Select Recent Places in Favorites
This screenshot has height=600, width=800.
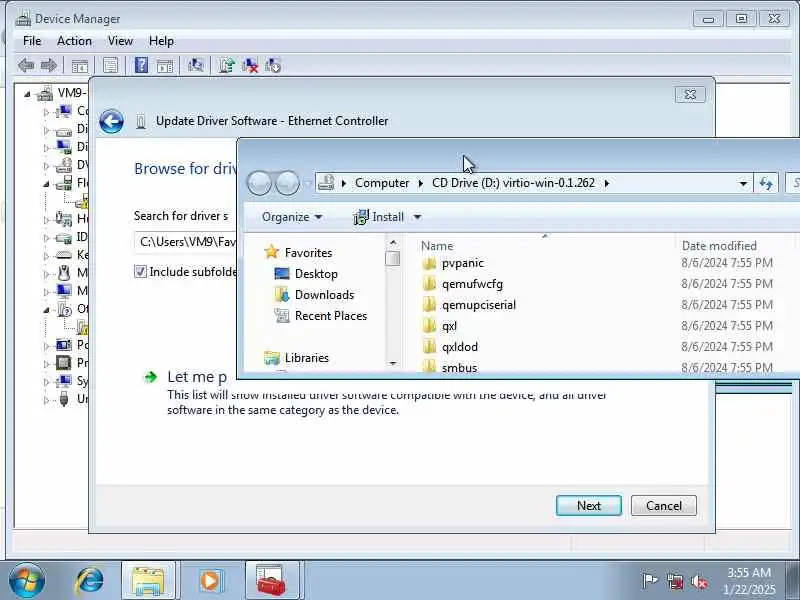[331, 316]
